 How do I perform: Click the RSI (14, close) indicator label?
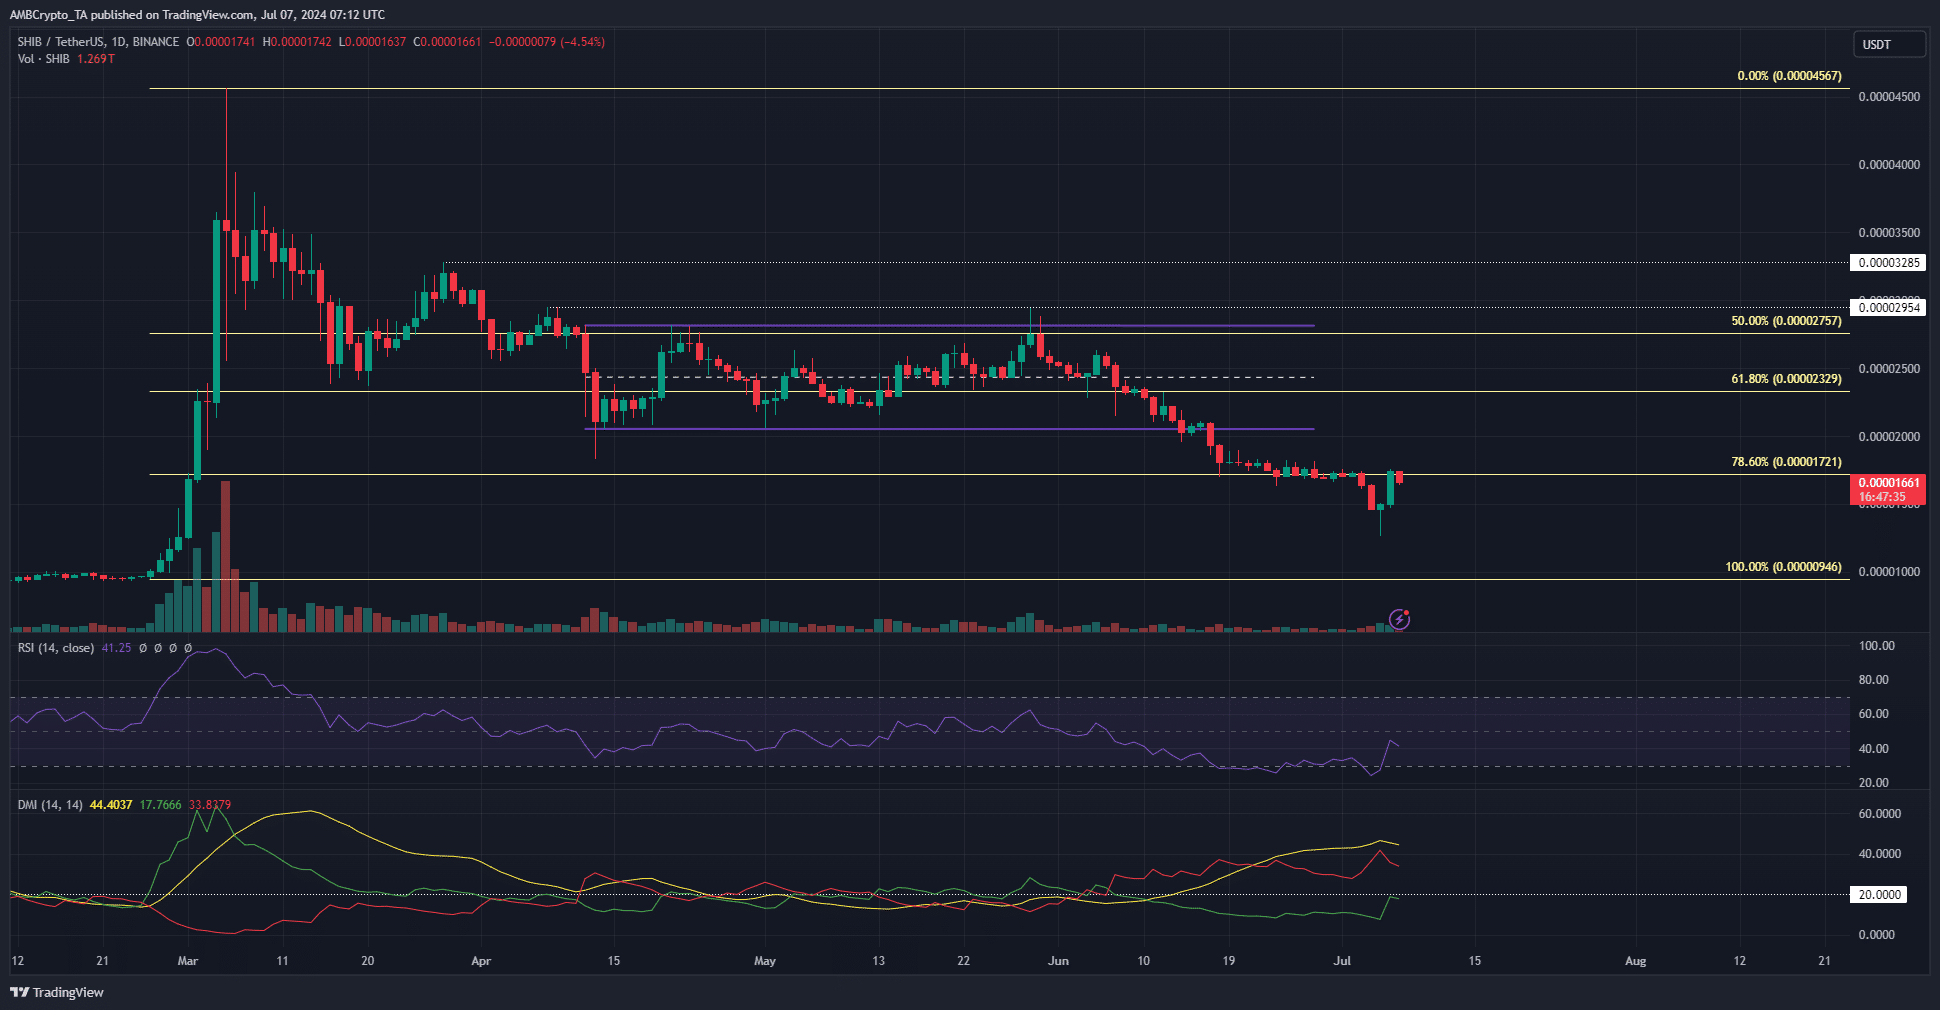[x=56, y=648]
